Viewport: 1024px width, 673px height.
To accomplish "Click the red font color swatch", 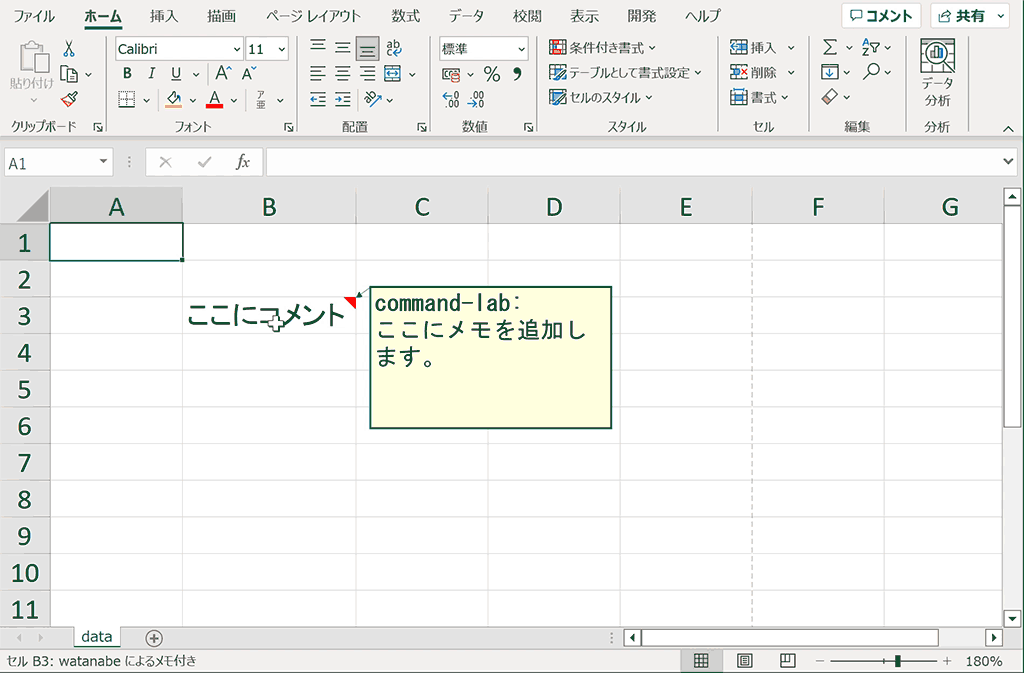I will pos(214,99).
